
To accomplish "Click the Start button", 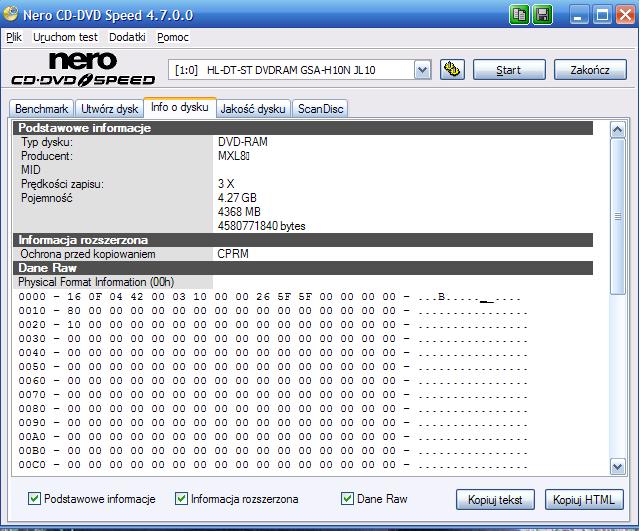I will click(x=509, y=70).
